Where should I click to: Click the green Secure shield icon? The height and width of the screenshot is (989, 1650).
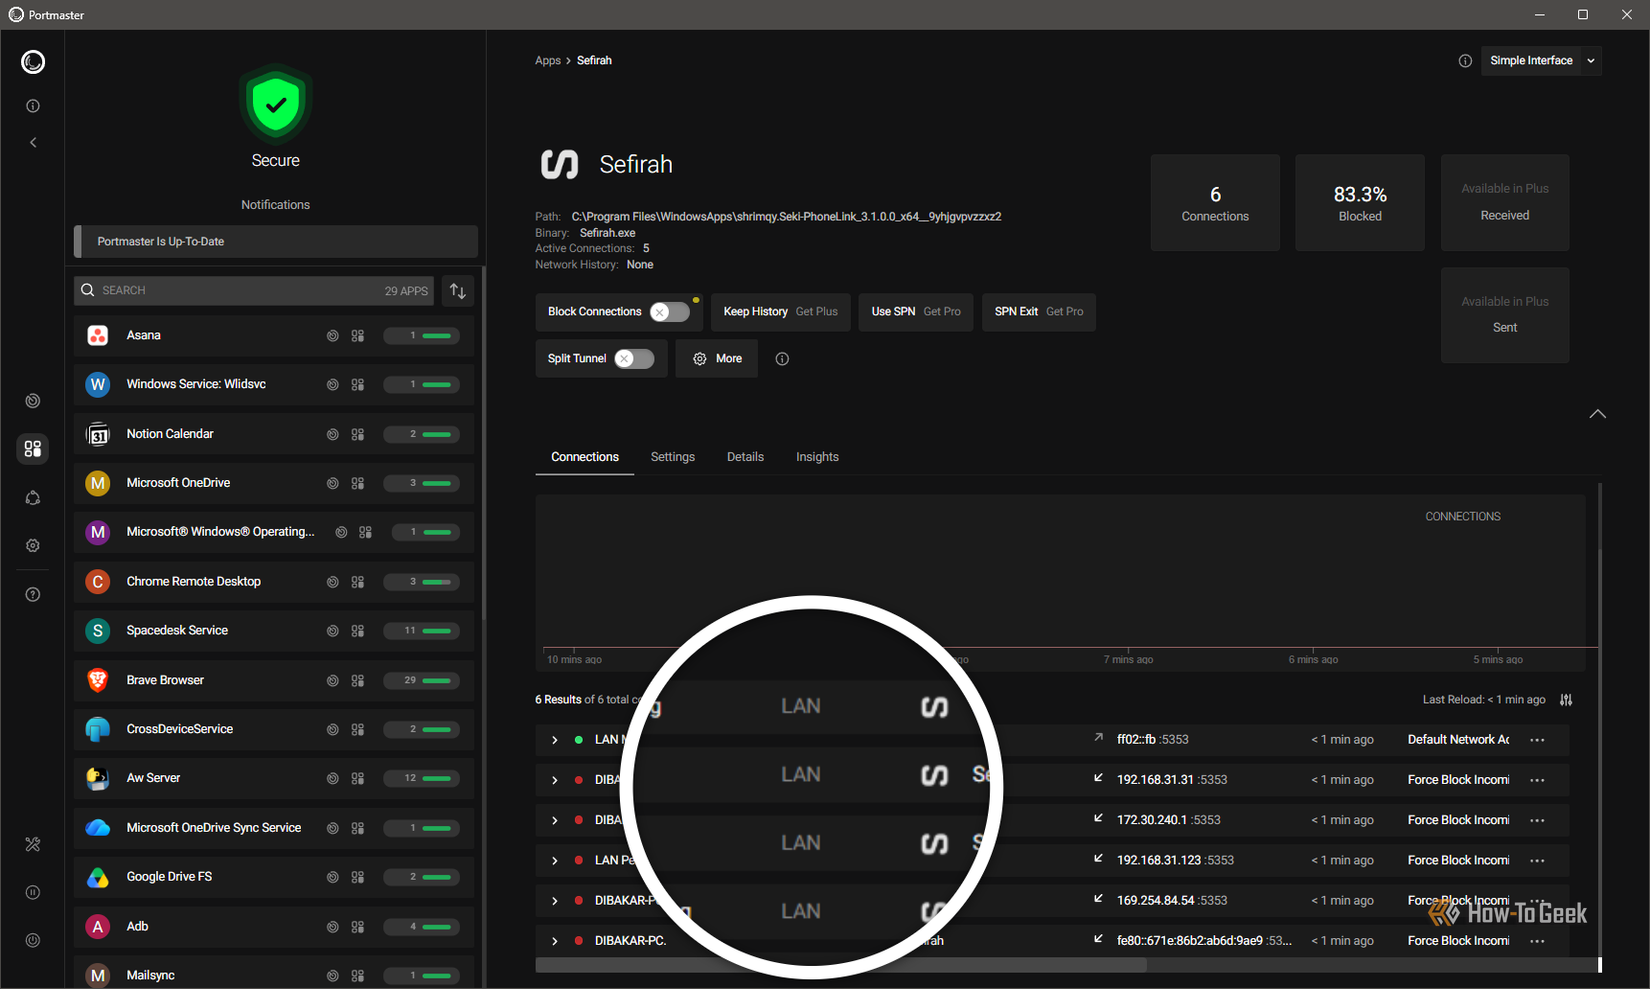276,104
